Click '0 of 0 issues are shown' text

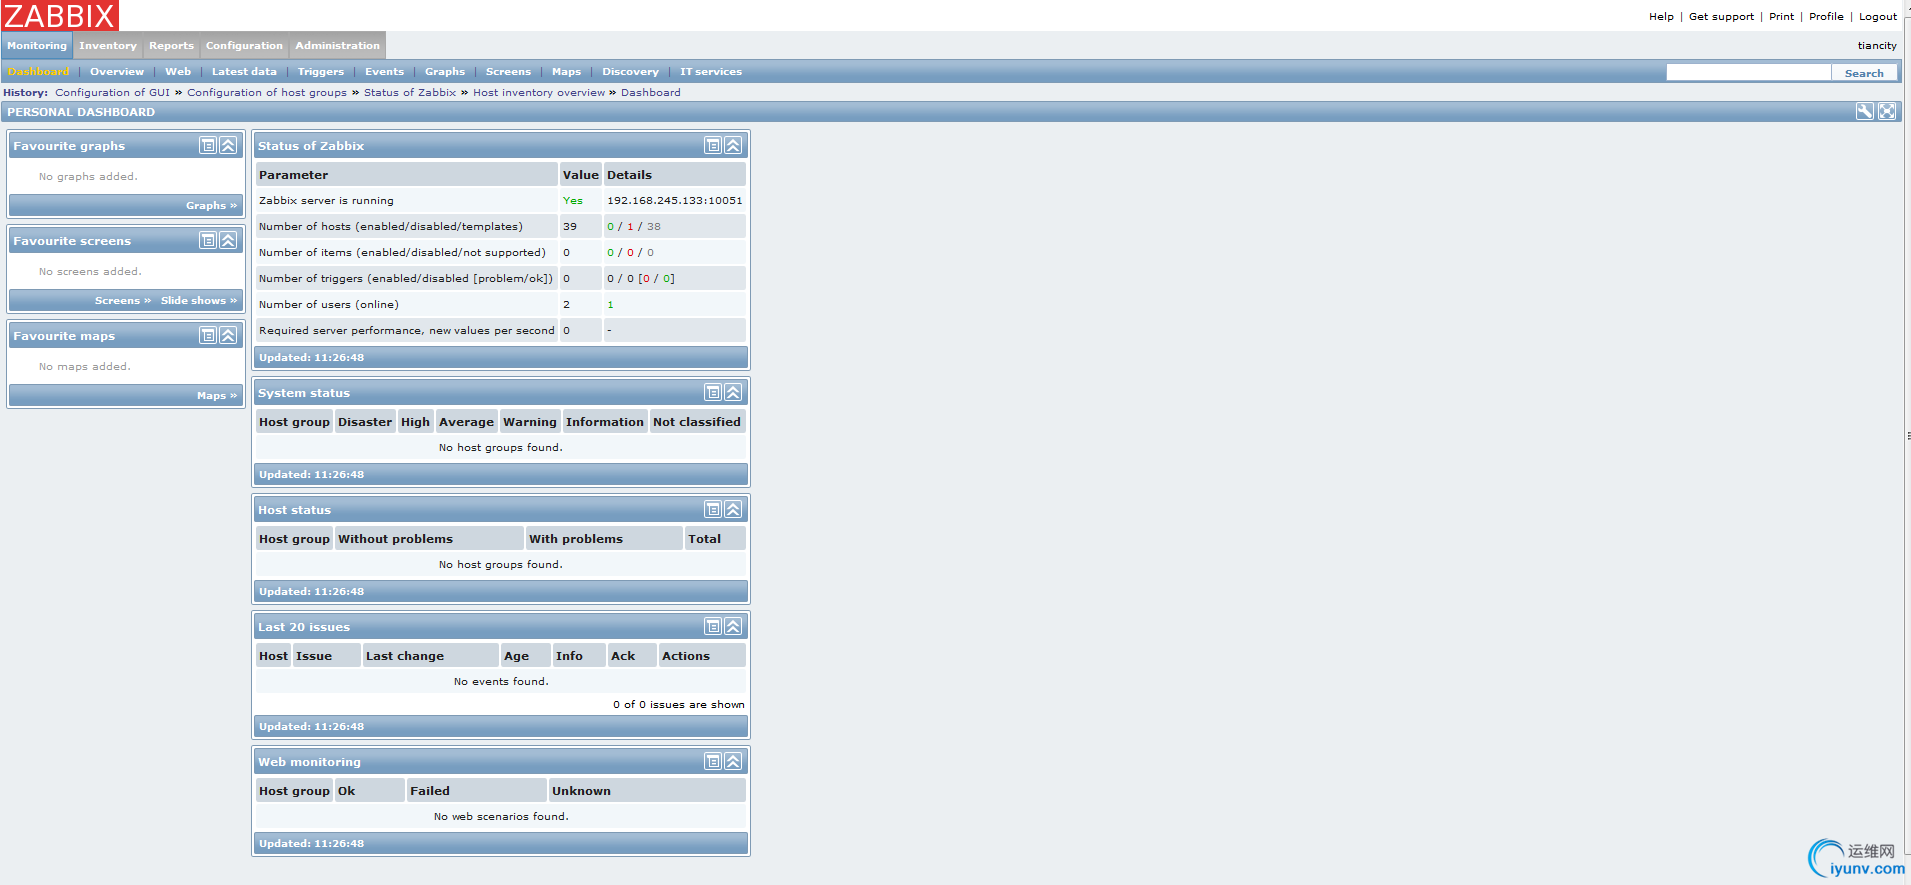pyautogui.click(x=679, y=705)
